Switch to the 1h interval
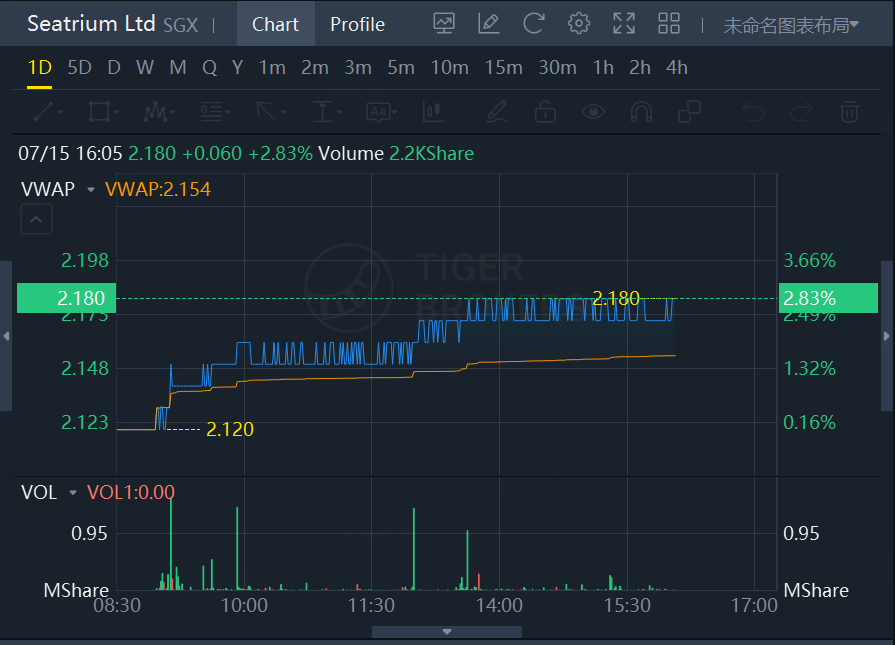The height and width of the screenshot is (645, 895). tap(603, 68)
